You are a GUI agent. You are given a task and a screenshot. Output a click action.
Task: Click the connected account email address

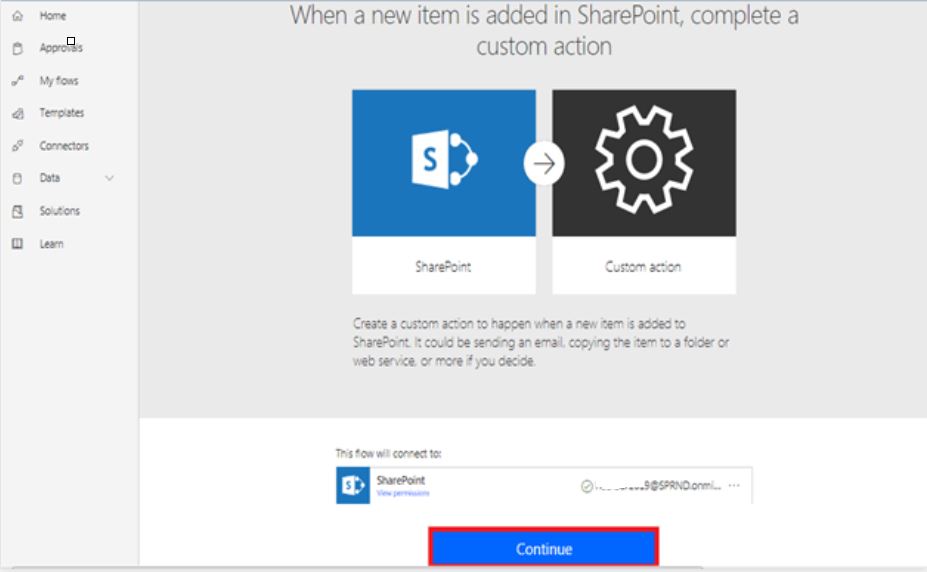coord(658,486)
